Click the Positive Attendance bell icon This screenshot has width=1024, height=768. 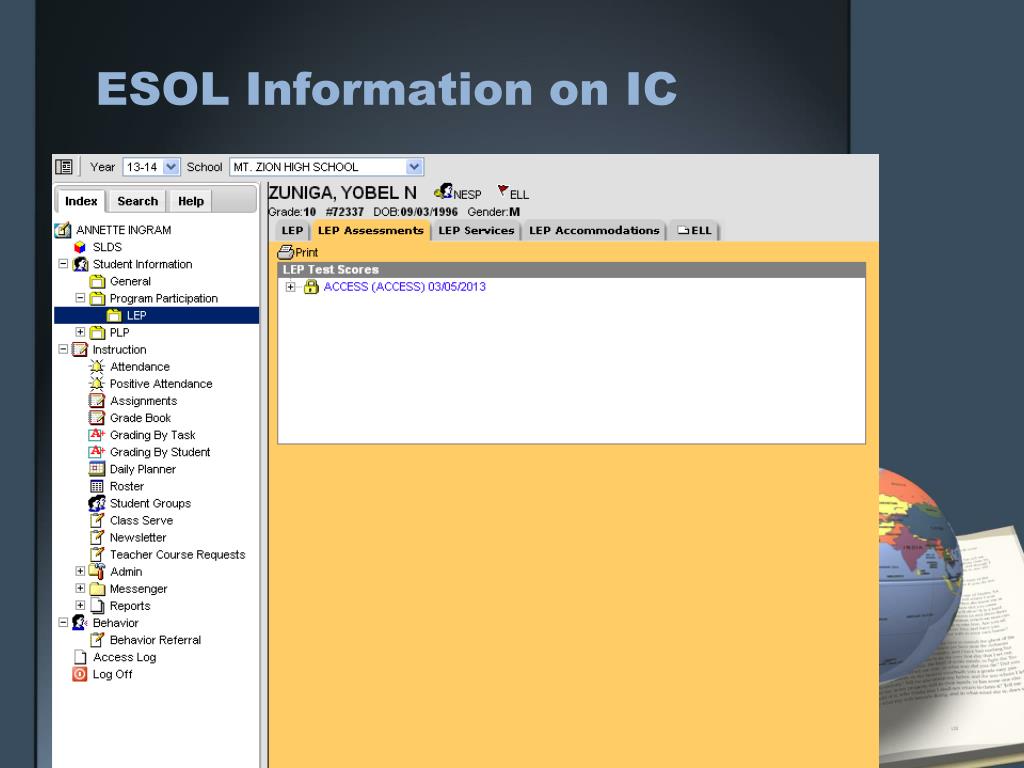point(97,383)
